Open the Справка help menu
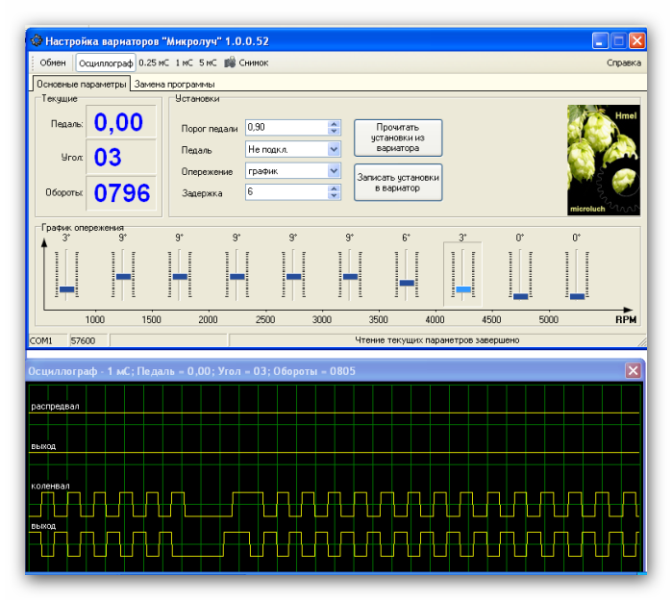The image size is (672, 600). point(624,63)
